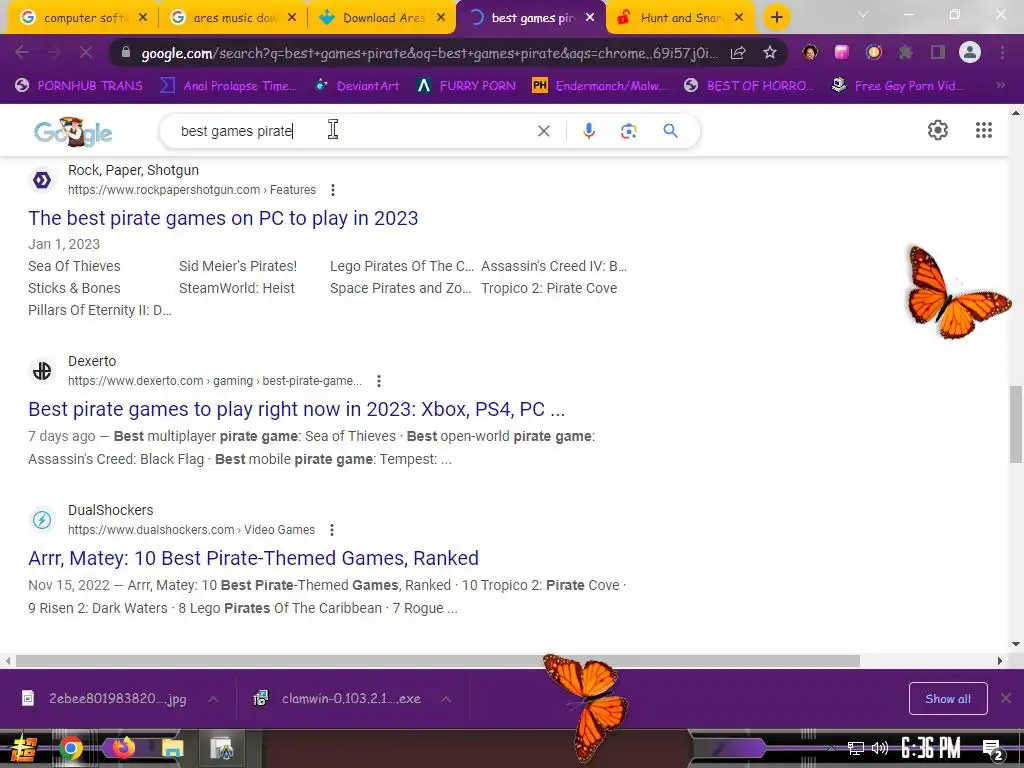The height and width of the screenshot is (768, 1024).
Task: Click the address bar URL
Action: point(430,53)
